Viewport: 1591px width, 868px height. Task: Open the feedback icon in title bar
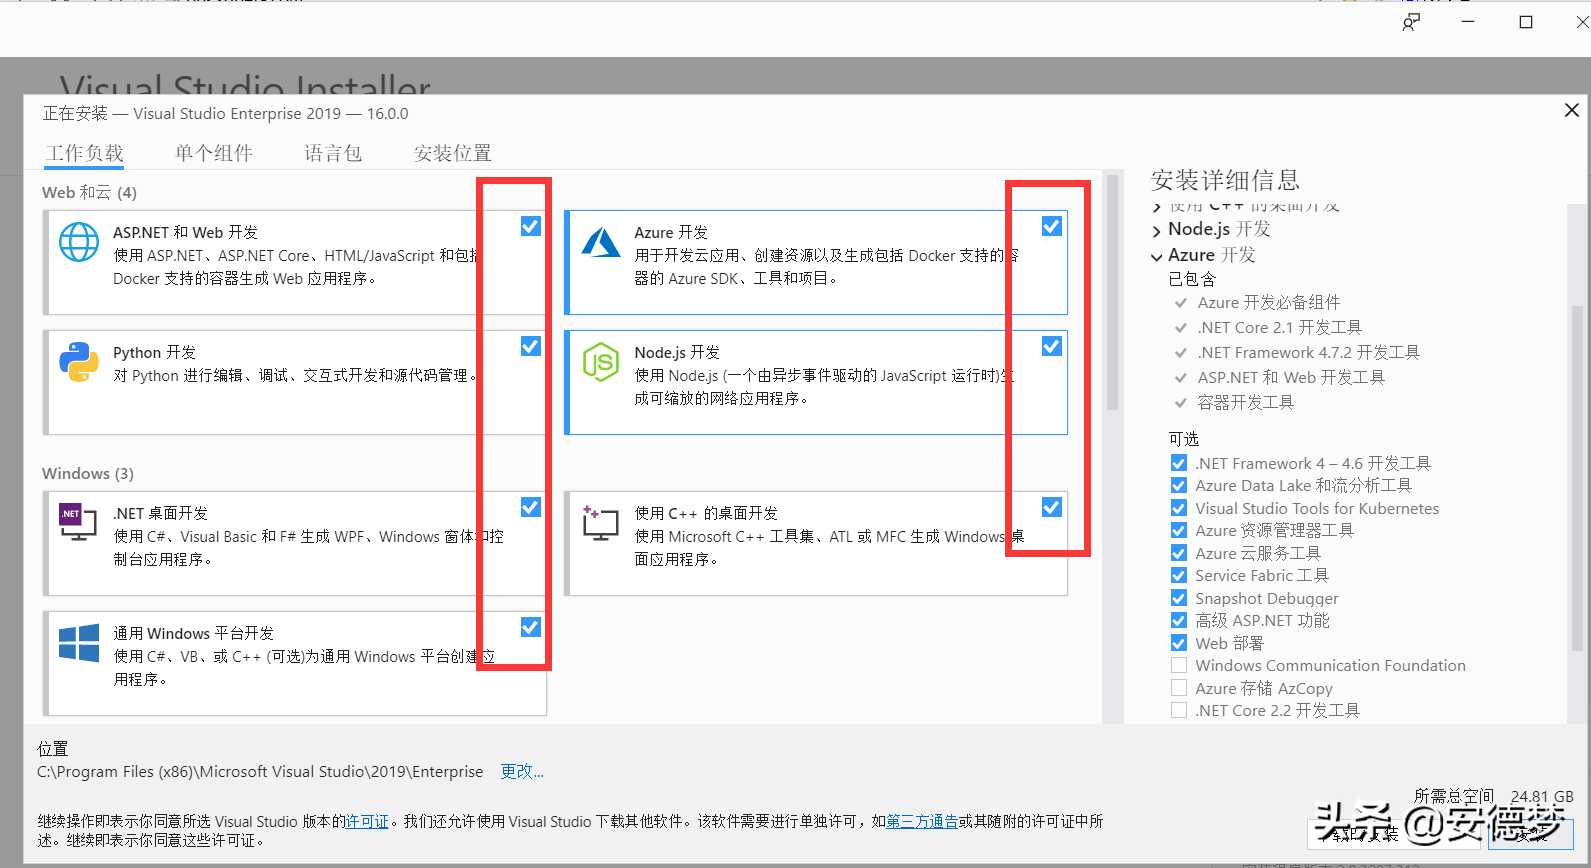pos(1411,22)
